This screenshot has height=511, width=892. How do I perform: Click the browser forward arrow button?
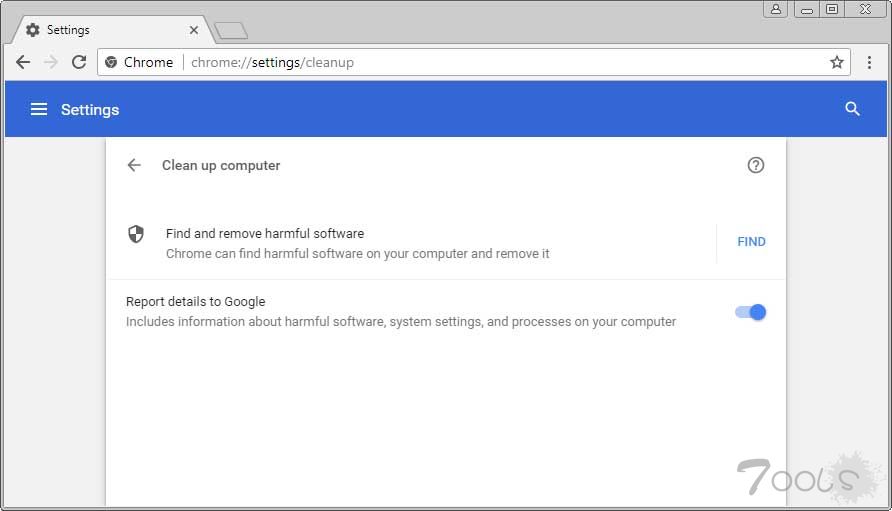point(51,62)
